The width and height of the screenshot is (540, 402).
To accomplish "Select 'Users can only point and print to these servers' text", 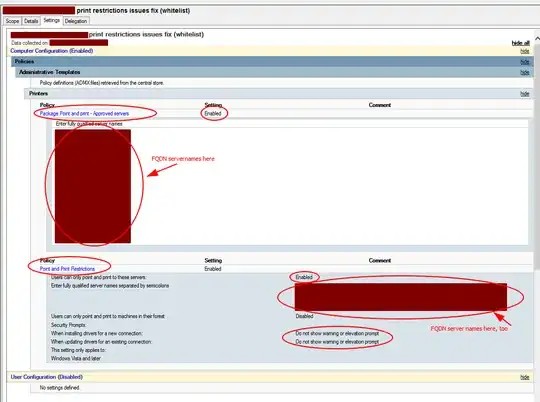I will click(98, 277).
